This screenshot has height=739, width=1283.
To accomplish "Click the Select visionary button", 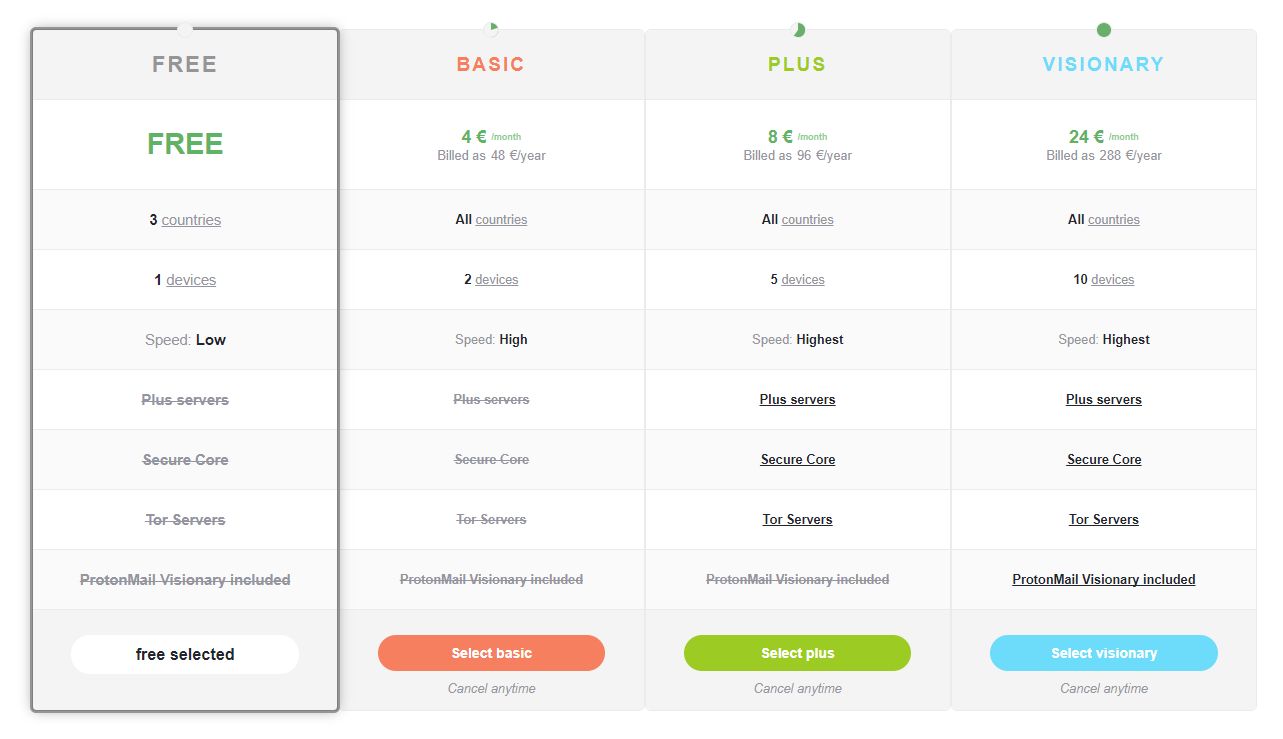I will [1104, 653].
